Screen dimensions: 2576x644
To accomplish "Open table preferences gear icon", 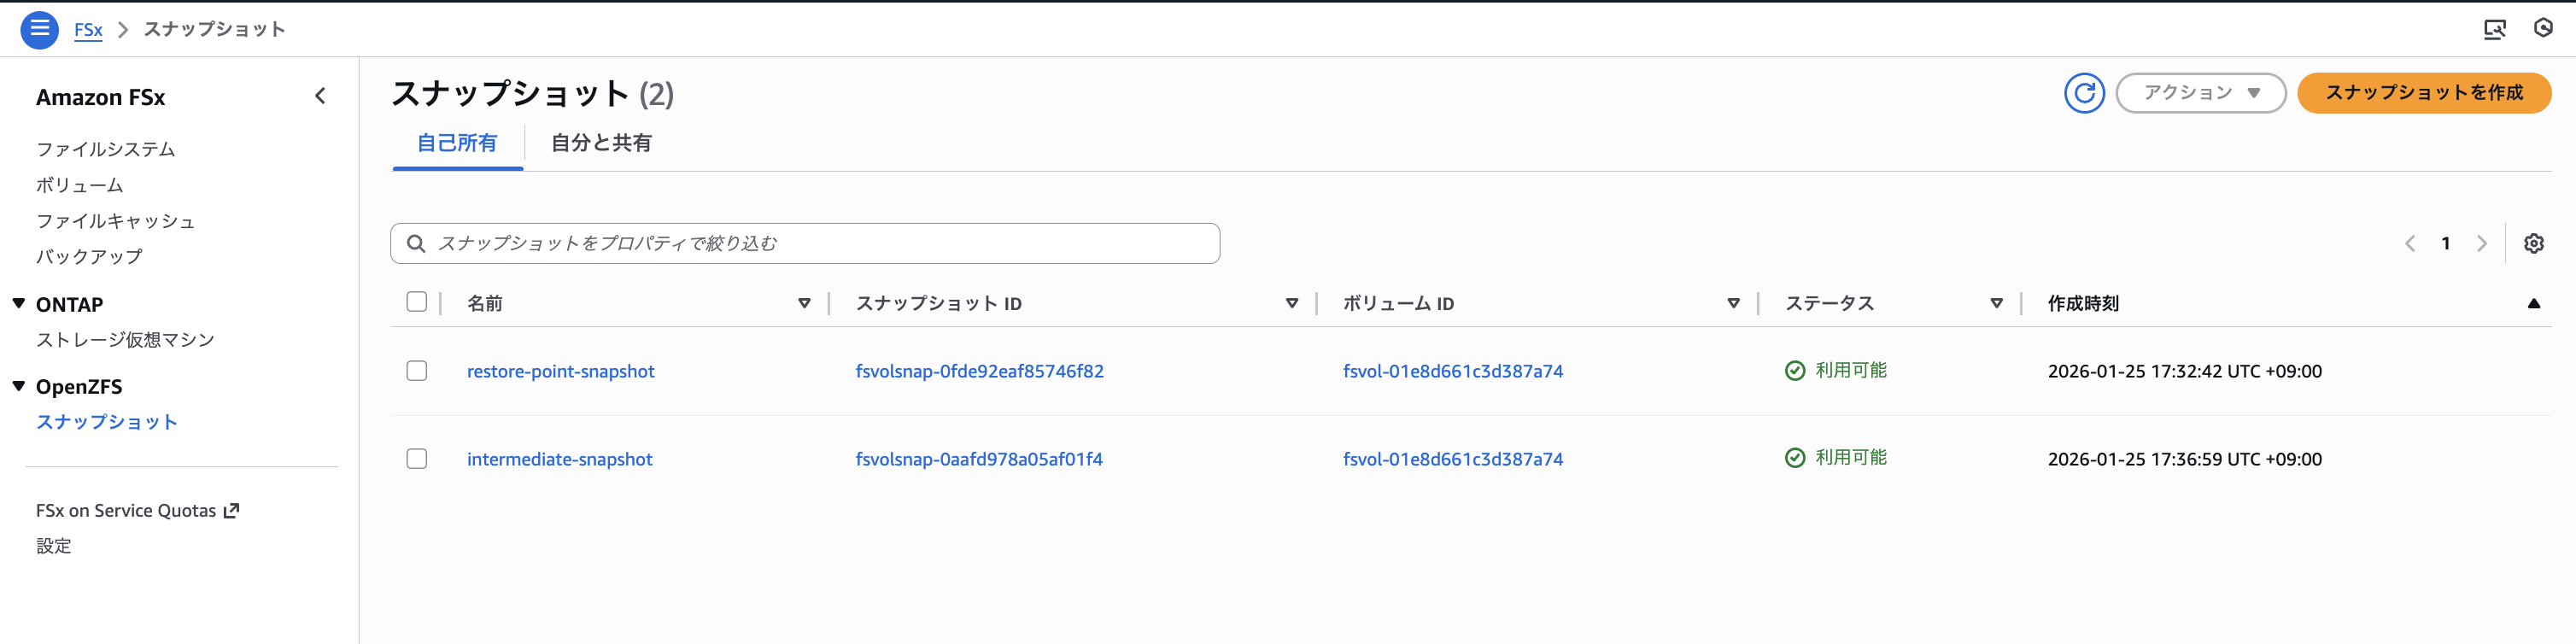I will click(2533, 243).
